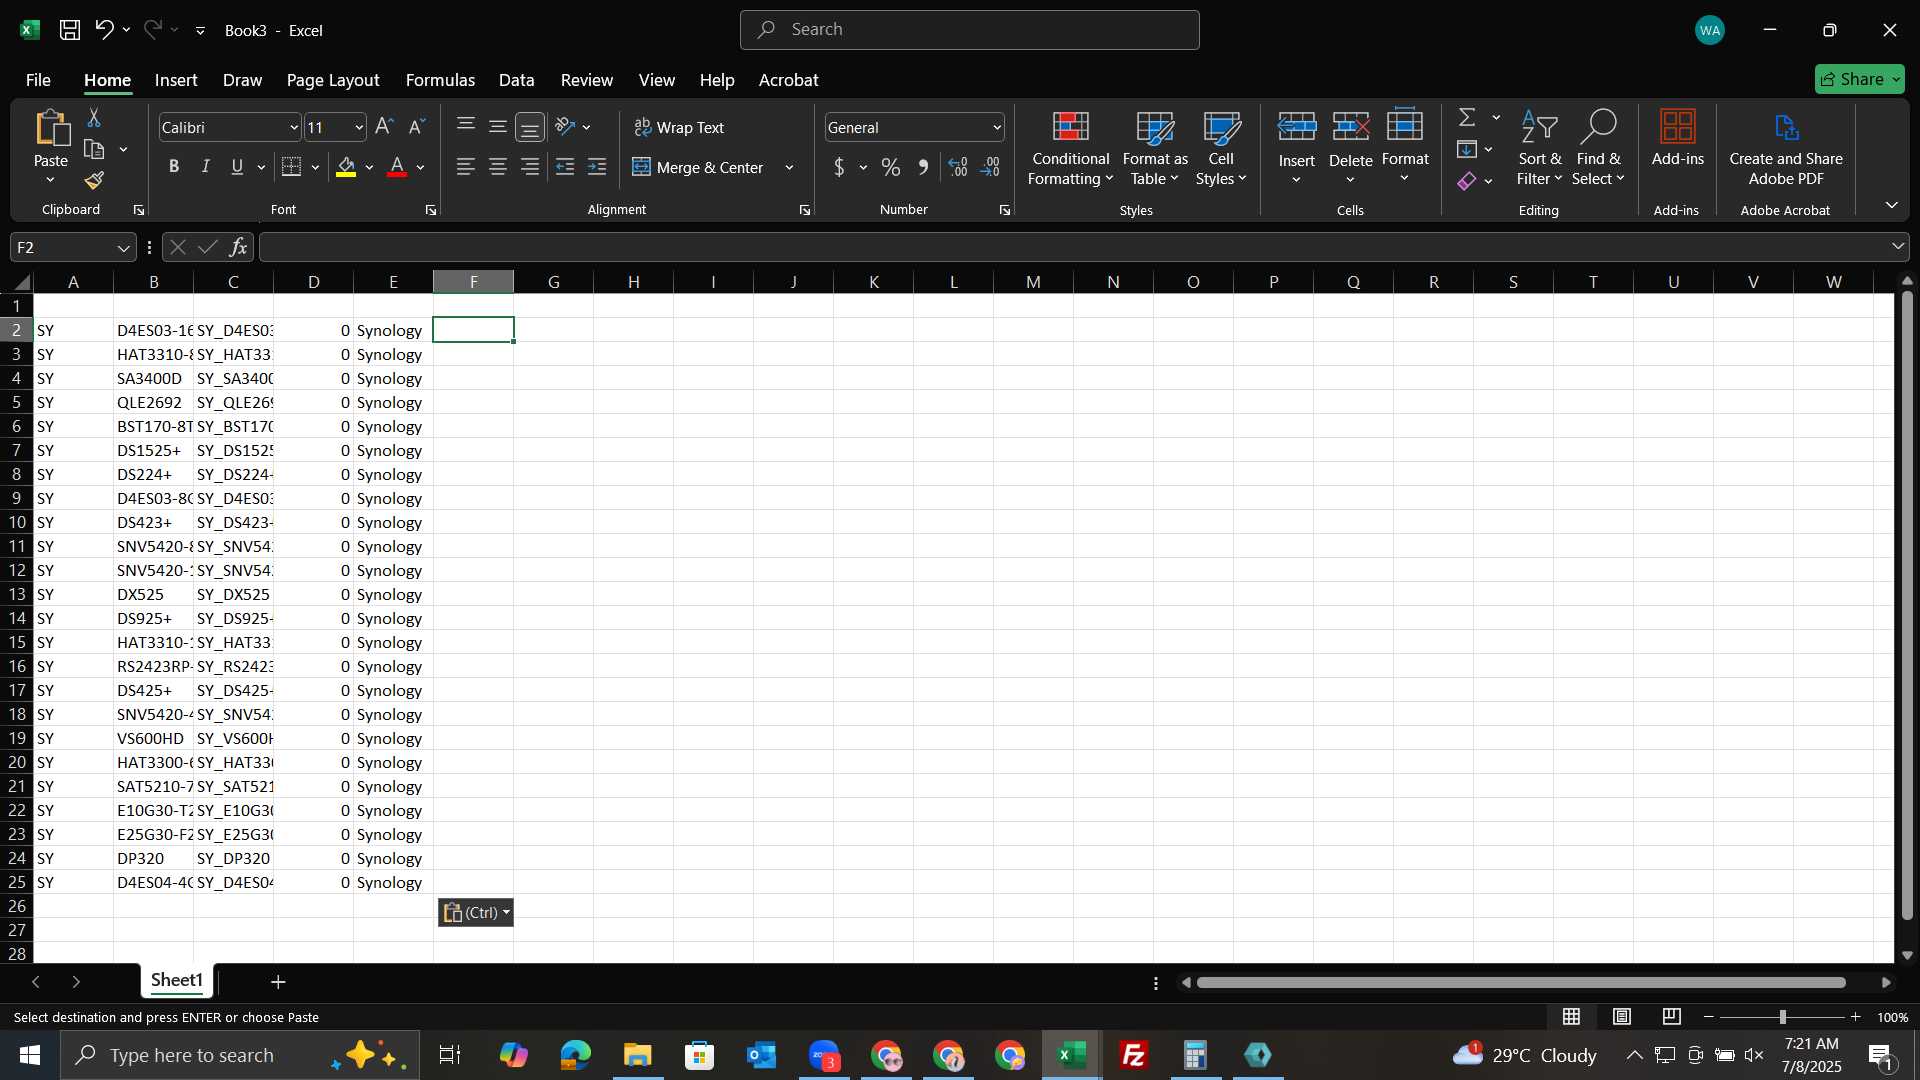Open the File tab

point(38,80)
